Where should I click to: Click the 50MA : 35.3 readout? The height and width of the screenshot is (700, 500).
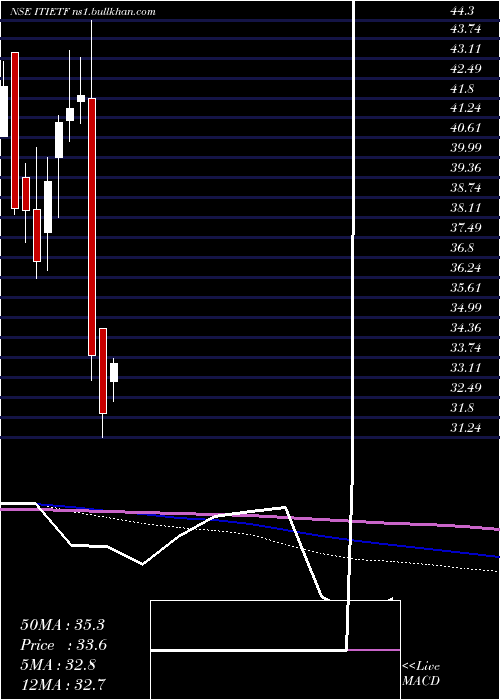click(x=62, y=625)
